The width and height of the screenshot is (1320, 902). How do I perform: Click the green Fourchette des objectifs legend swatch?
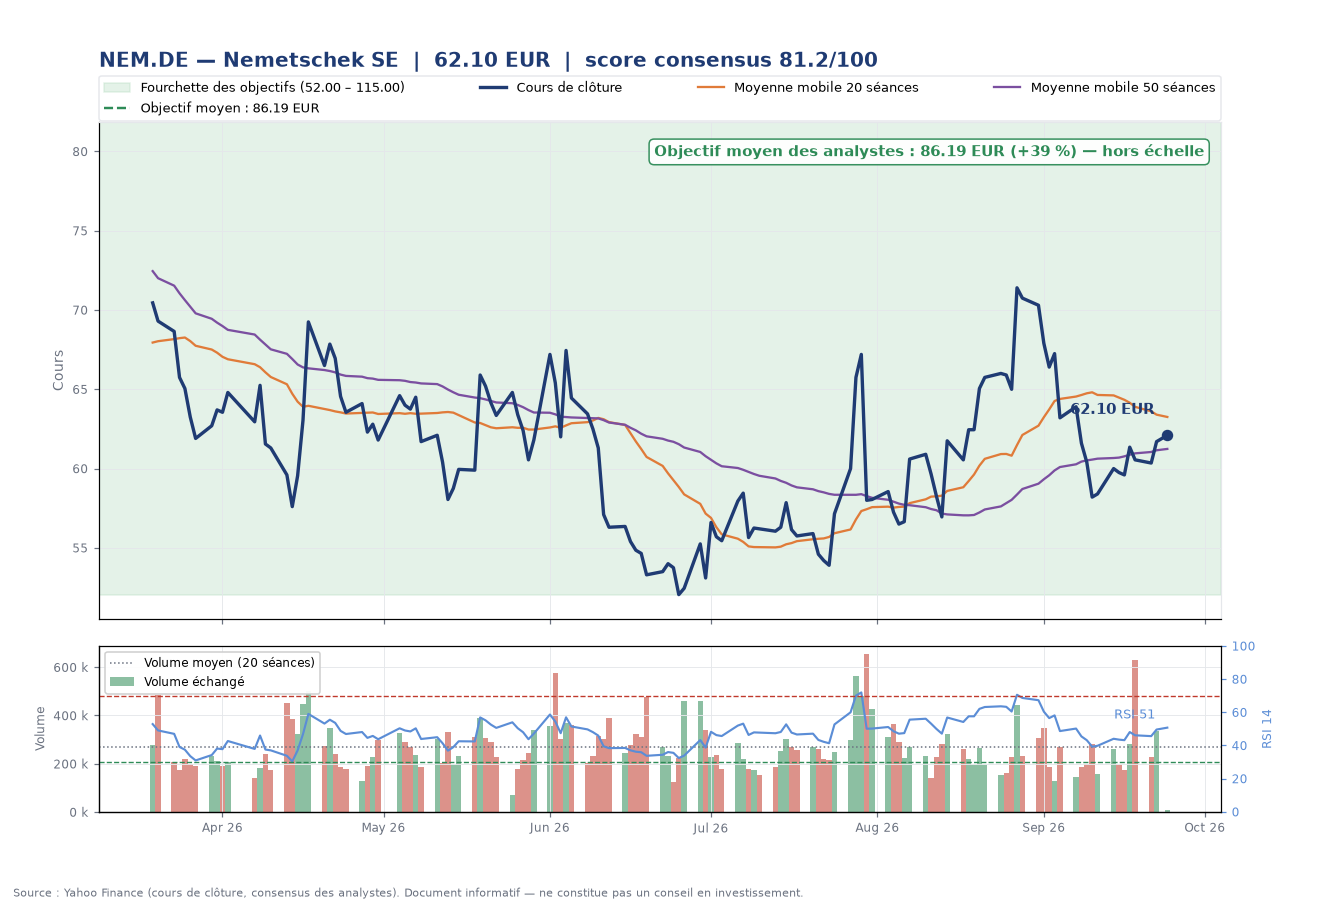click(x=117, y=88)
